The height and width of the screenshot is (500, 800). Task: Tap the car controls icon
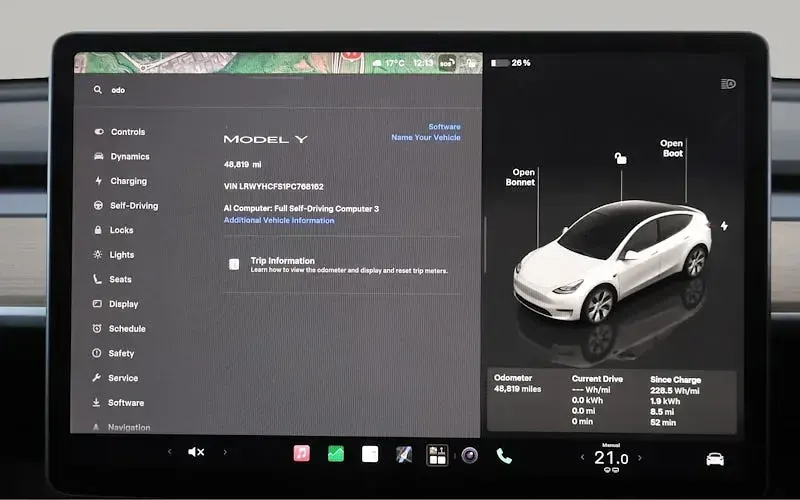(x=715, y=459)
